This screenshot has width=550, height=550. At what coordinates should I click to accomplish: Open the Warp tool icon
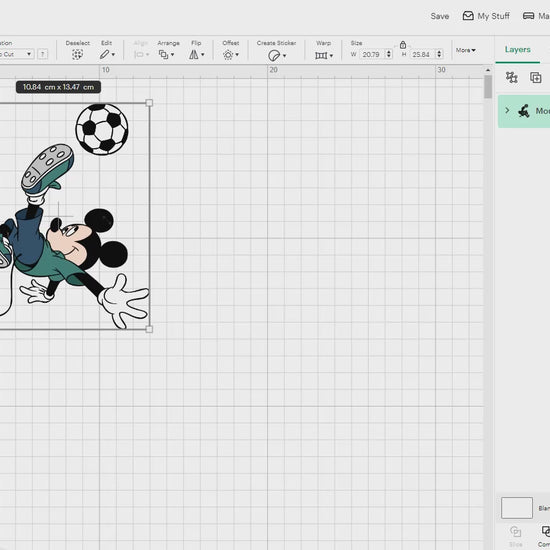(x=321, y=55)
